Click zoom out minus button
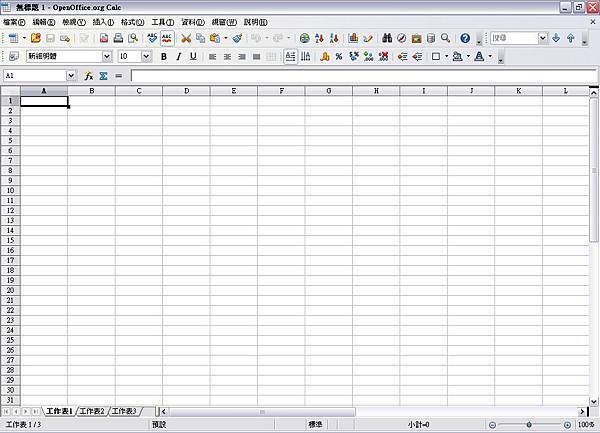 coord(492,425)
